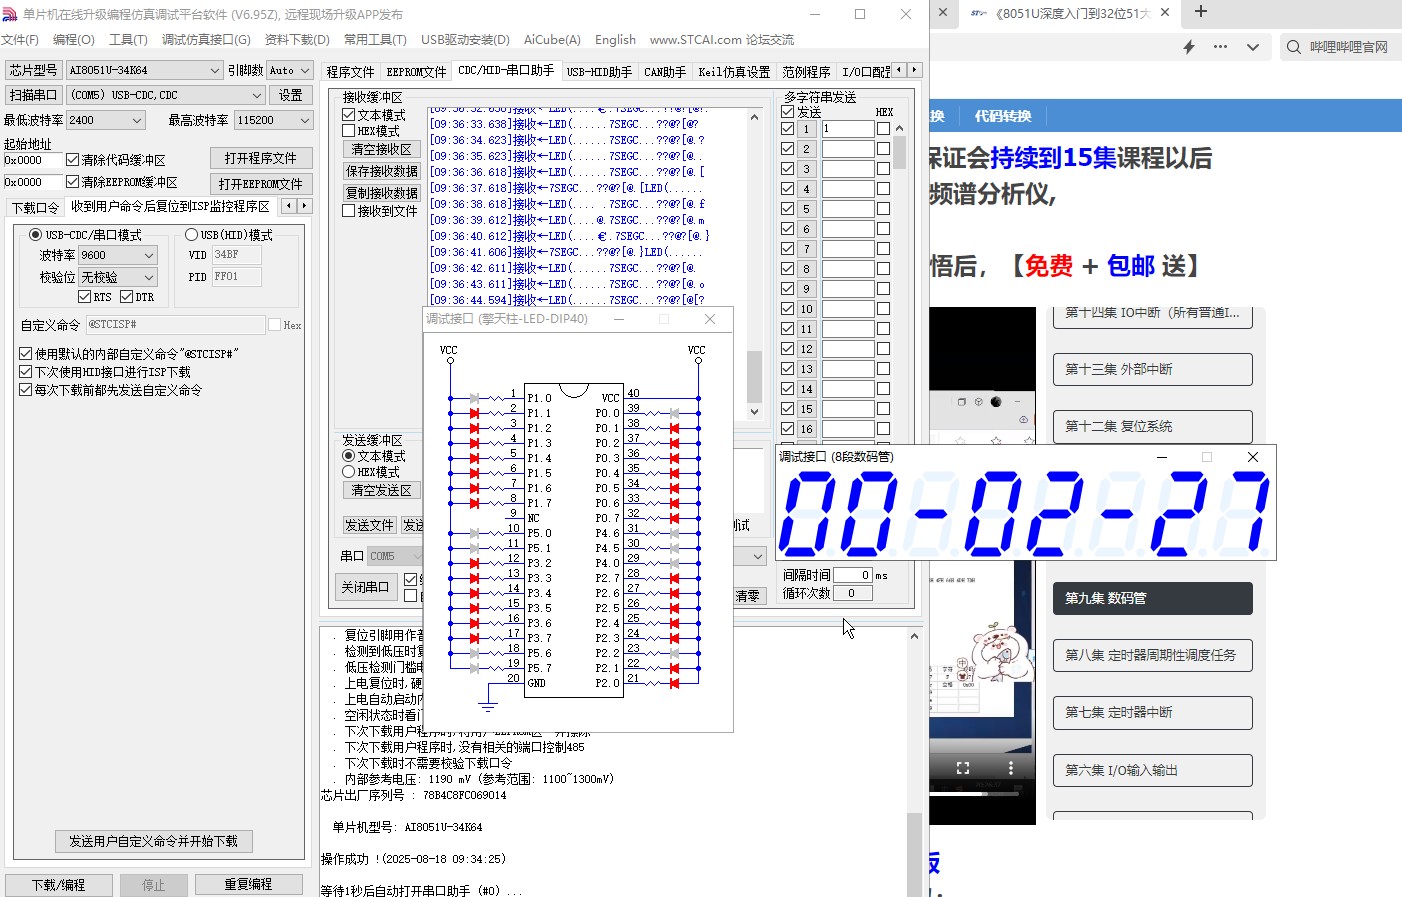Open 第八集 定时器周期性调度任务 episode link
Image resolution: width=1402 pixels, height=897 pixels.
1152,655
